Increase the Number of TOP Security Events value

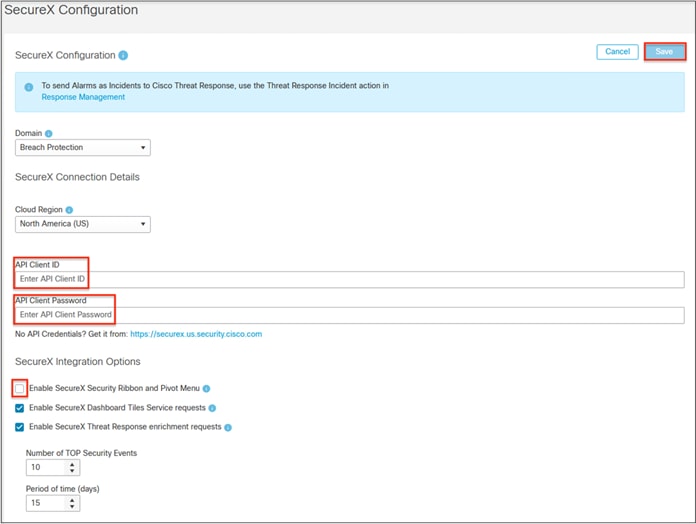pyautogui.click(x=72, y=464)
